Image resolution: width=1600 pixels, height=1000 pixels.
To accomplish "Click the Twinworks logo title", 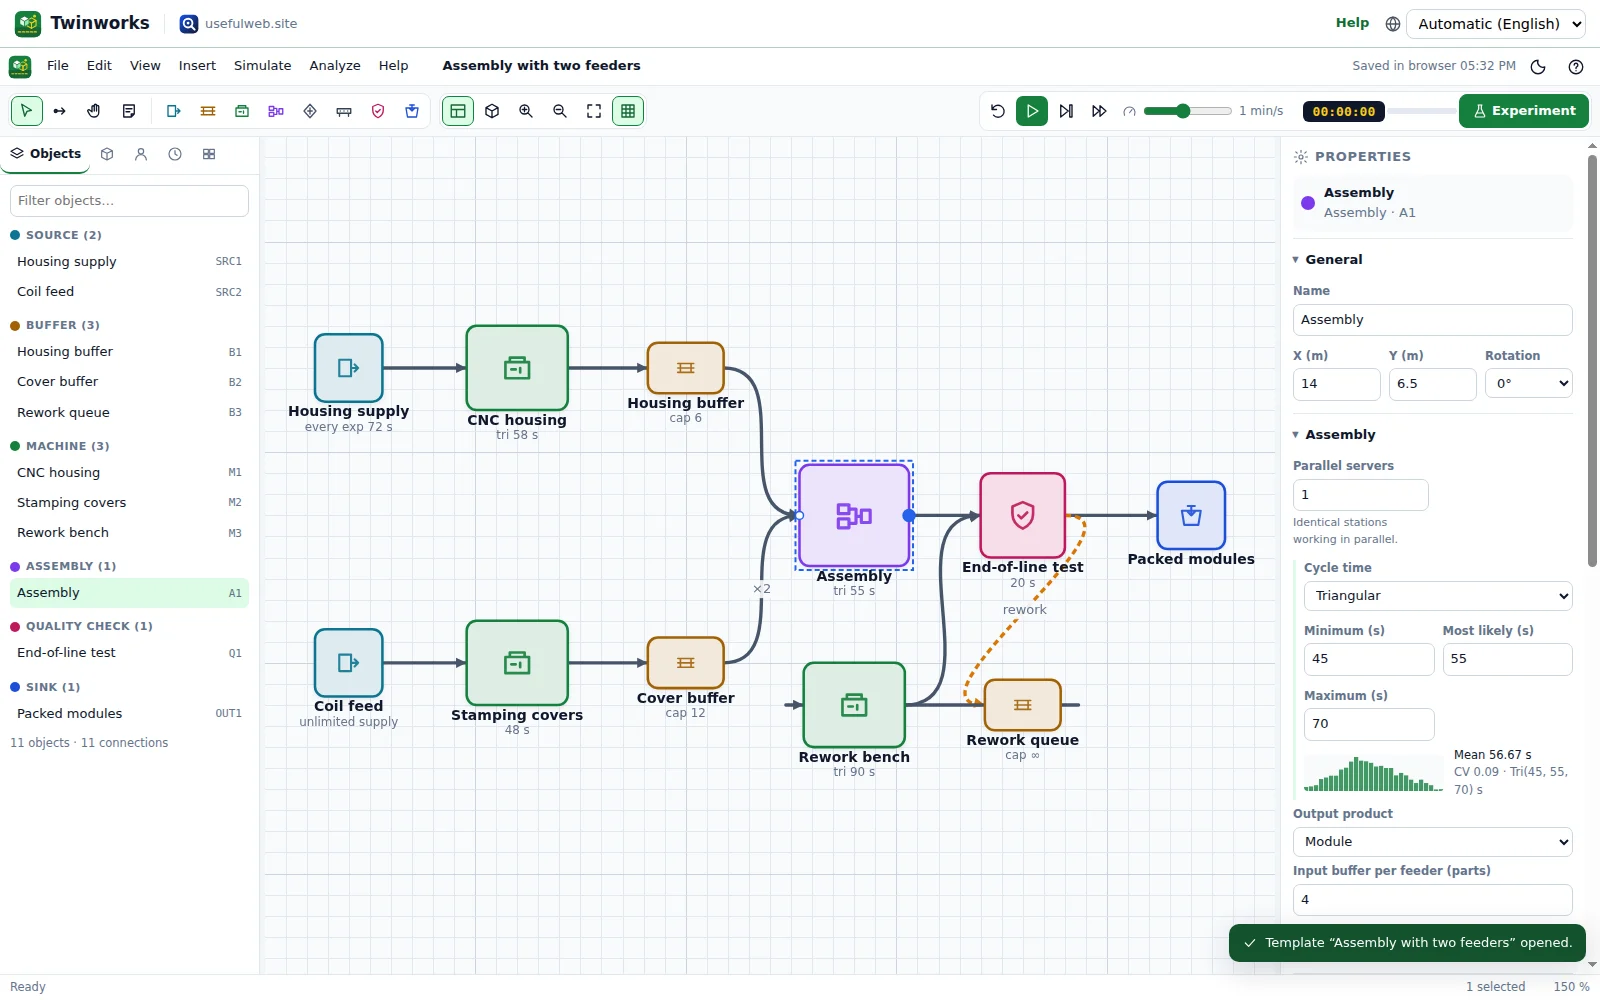I will [82, 23].
